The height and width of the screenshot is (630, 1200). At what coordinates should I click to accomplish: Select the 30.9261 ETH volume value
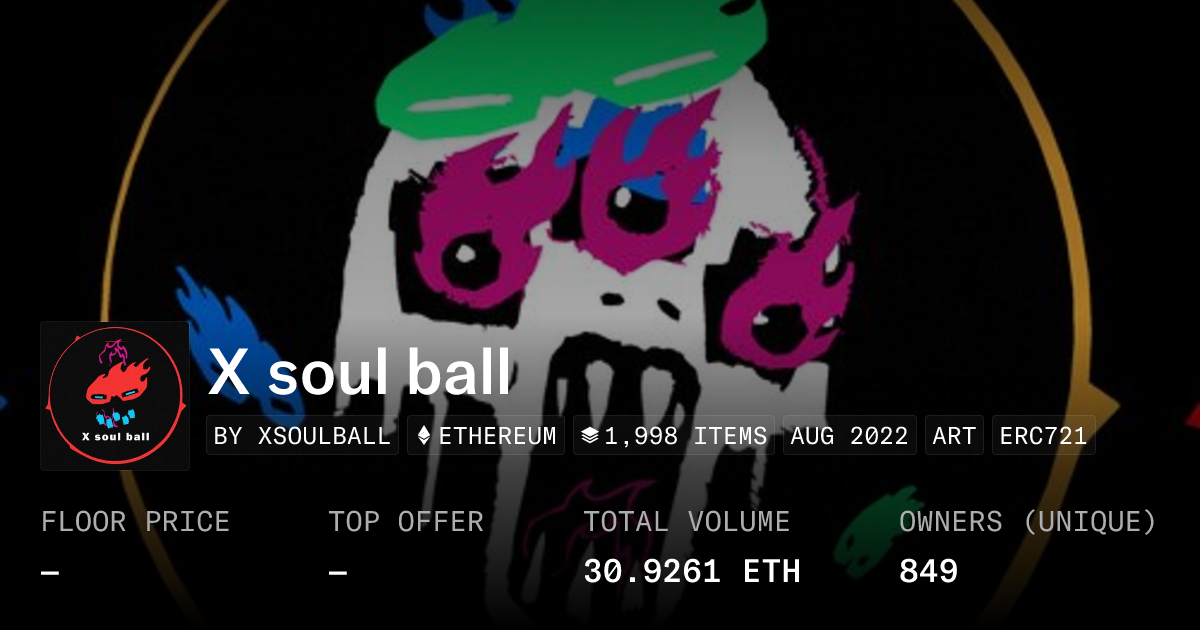pyautogui.click(x=692, y=571)
